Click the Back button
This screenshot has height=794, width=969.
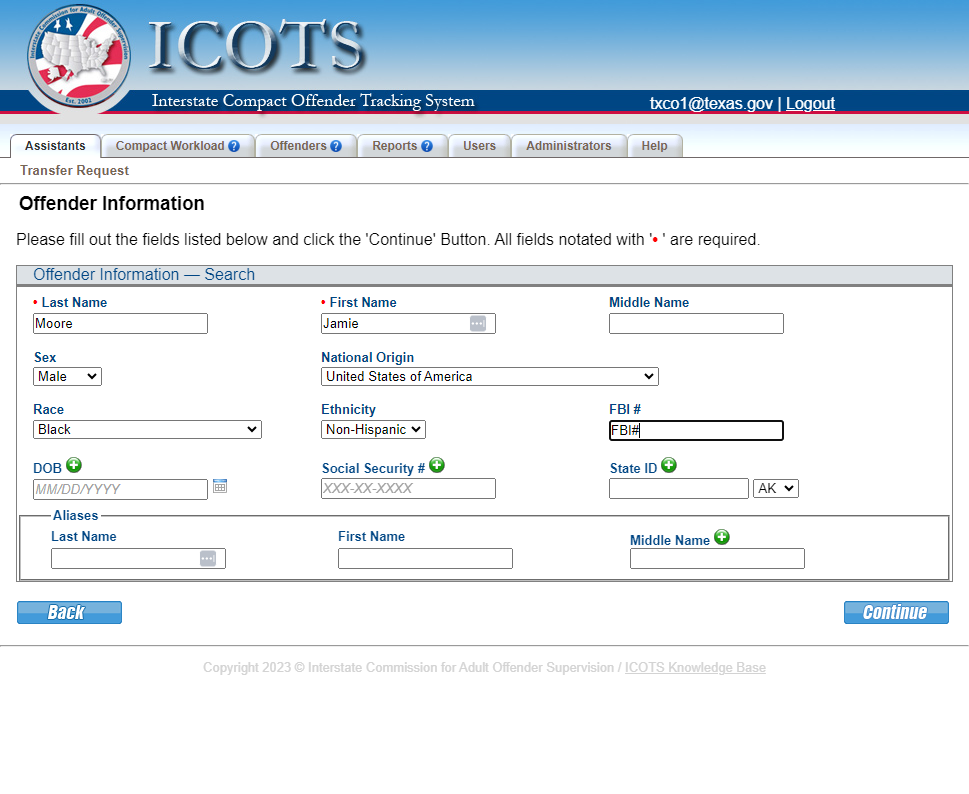click(x=69, y=612)
